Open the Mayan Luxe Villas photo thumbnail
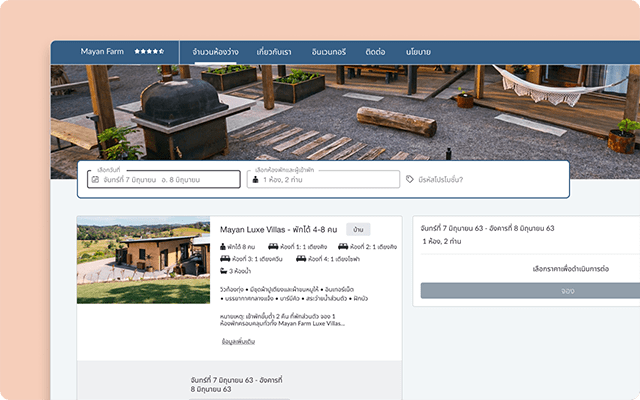640x400 pixels. (x=143, y=261)
